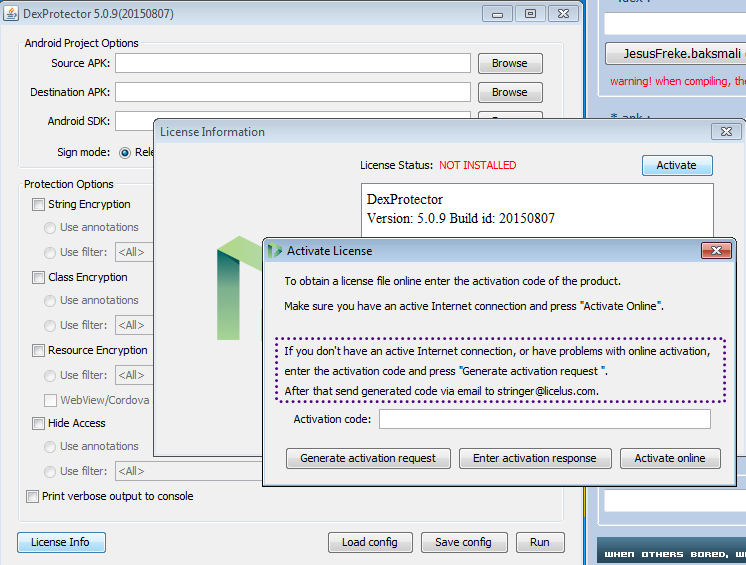Click the stringer@licelus.com email text
The height and width of the screenshot is (565, 746).
pyautogui.click(x=547, y=391)
